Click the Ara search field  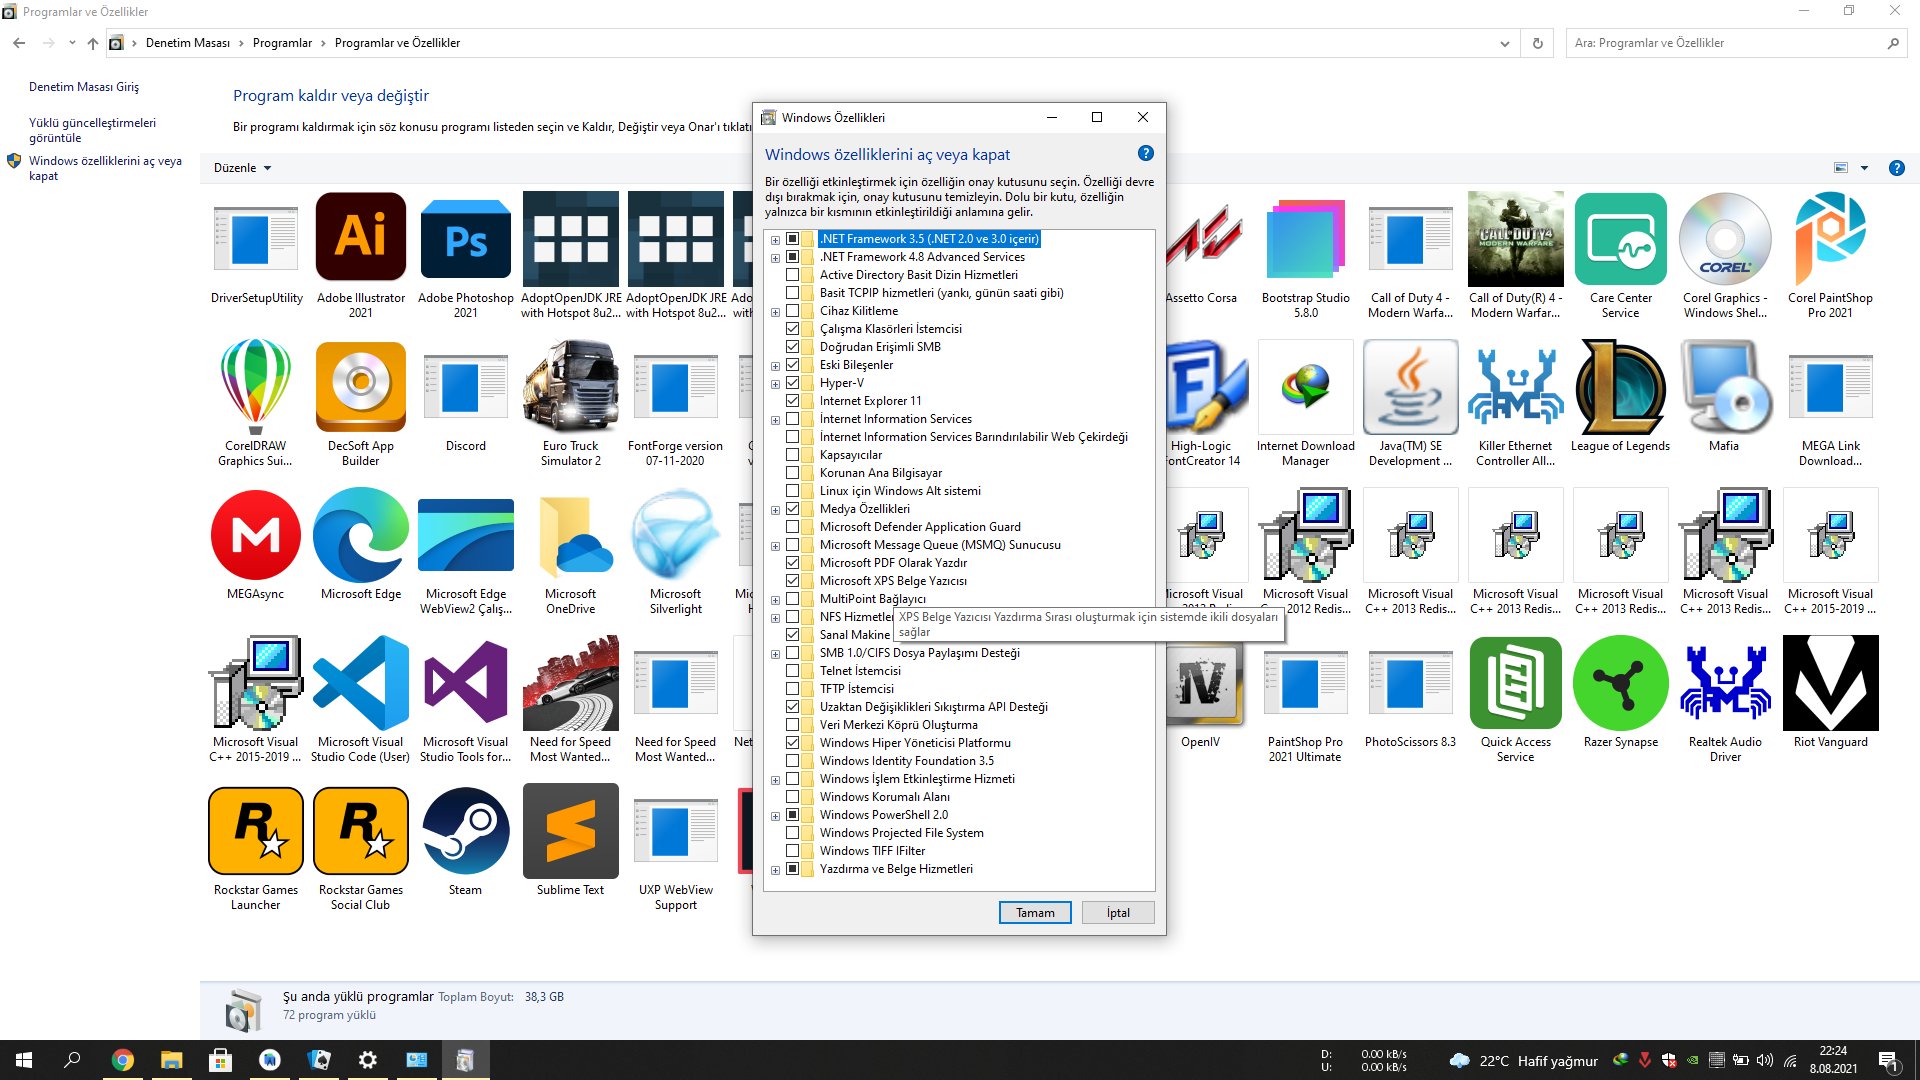click(1725, 43)
